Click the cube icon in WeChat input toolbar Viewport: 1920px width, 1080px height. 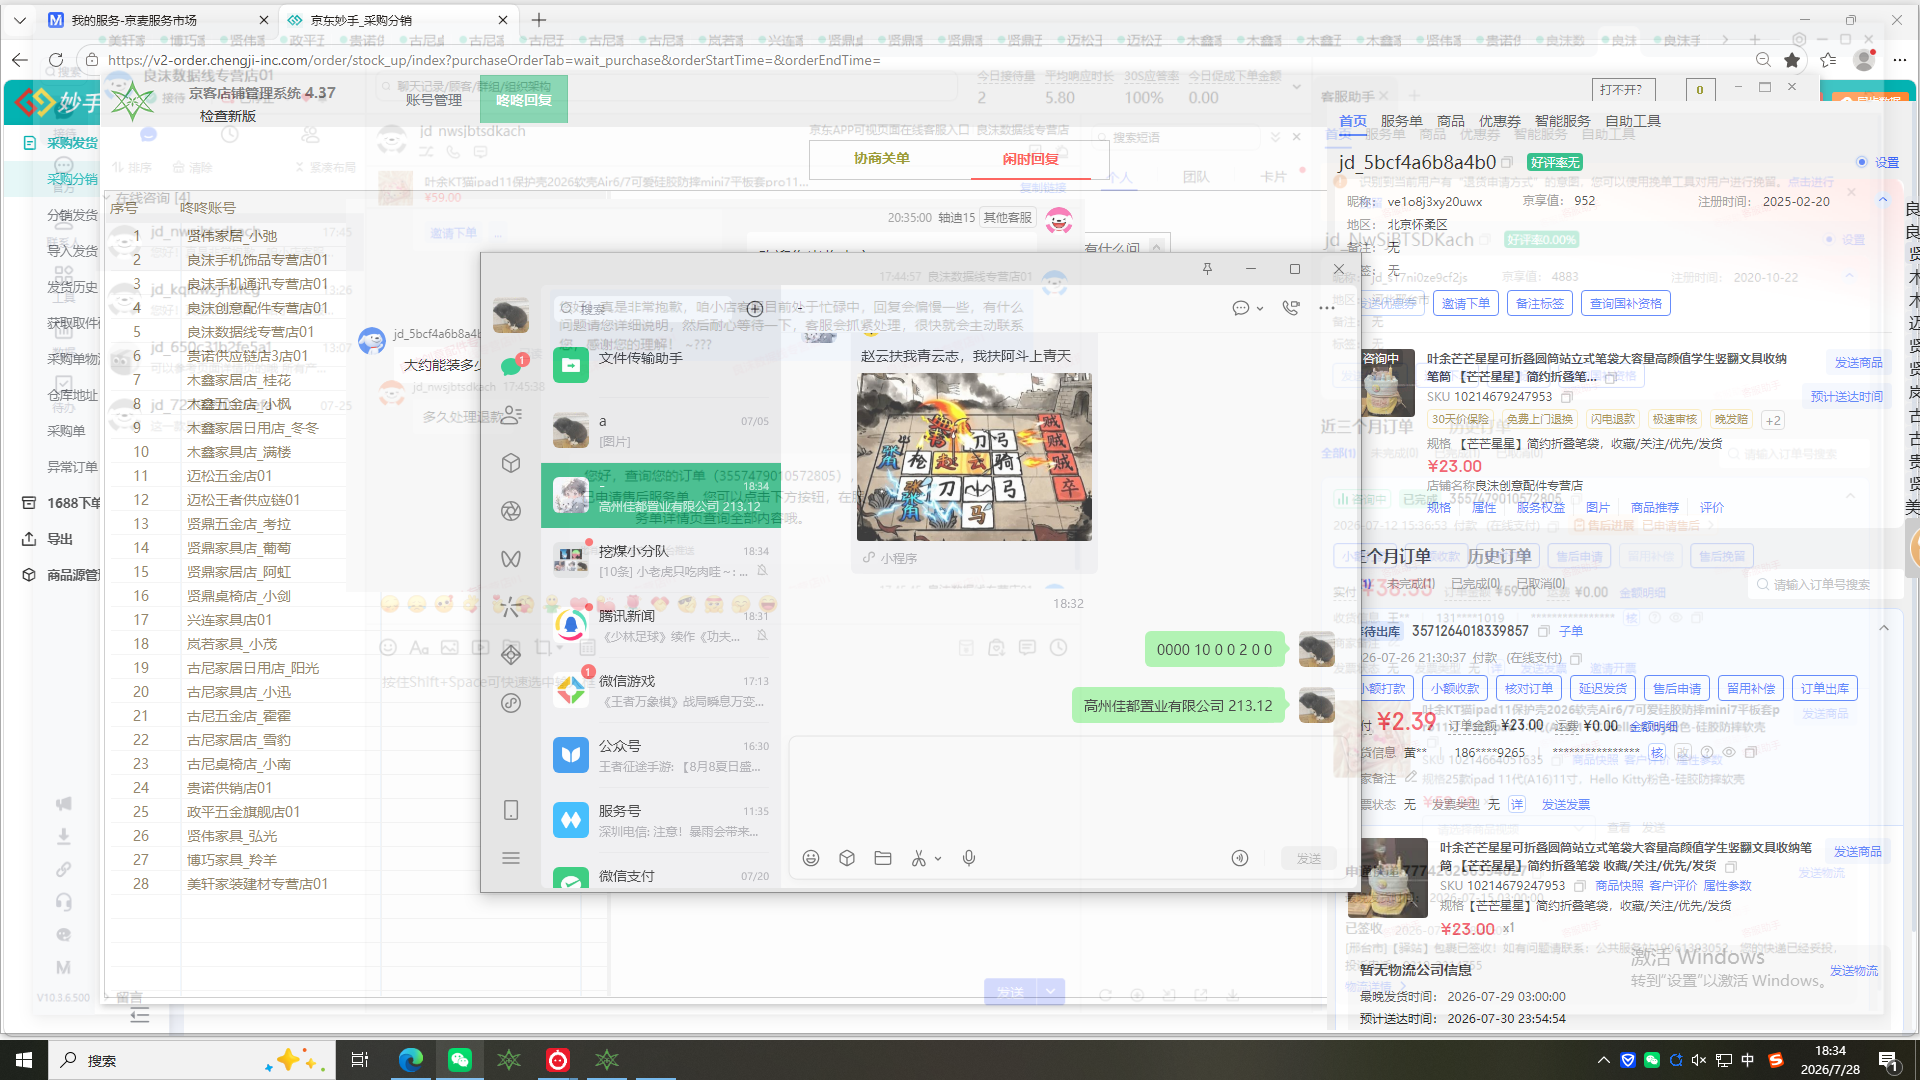(x=847, y=858)
